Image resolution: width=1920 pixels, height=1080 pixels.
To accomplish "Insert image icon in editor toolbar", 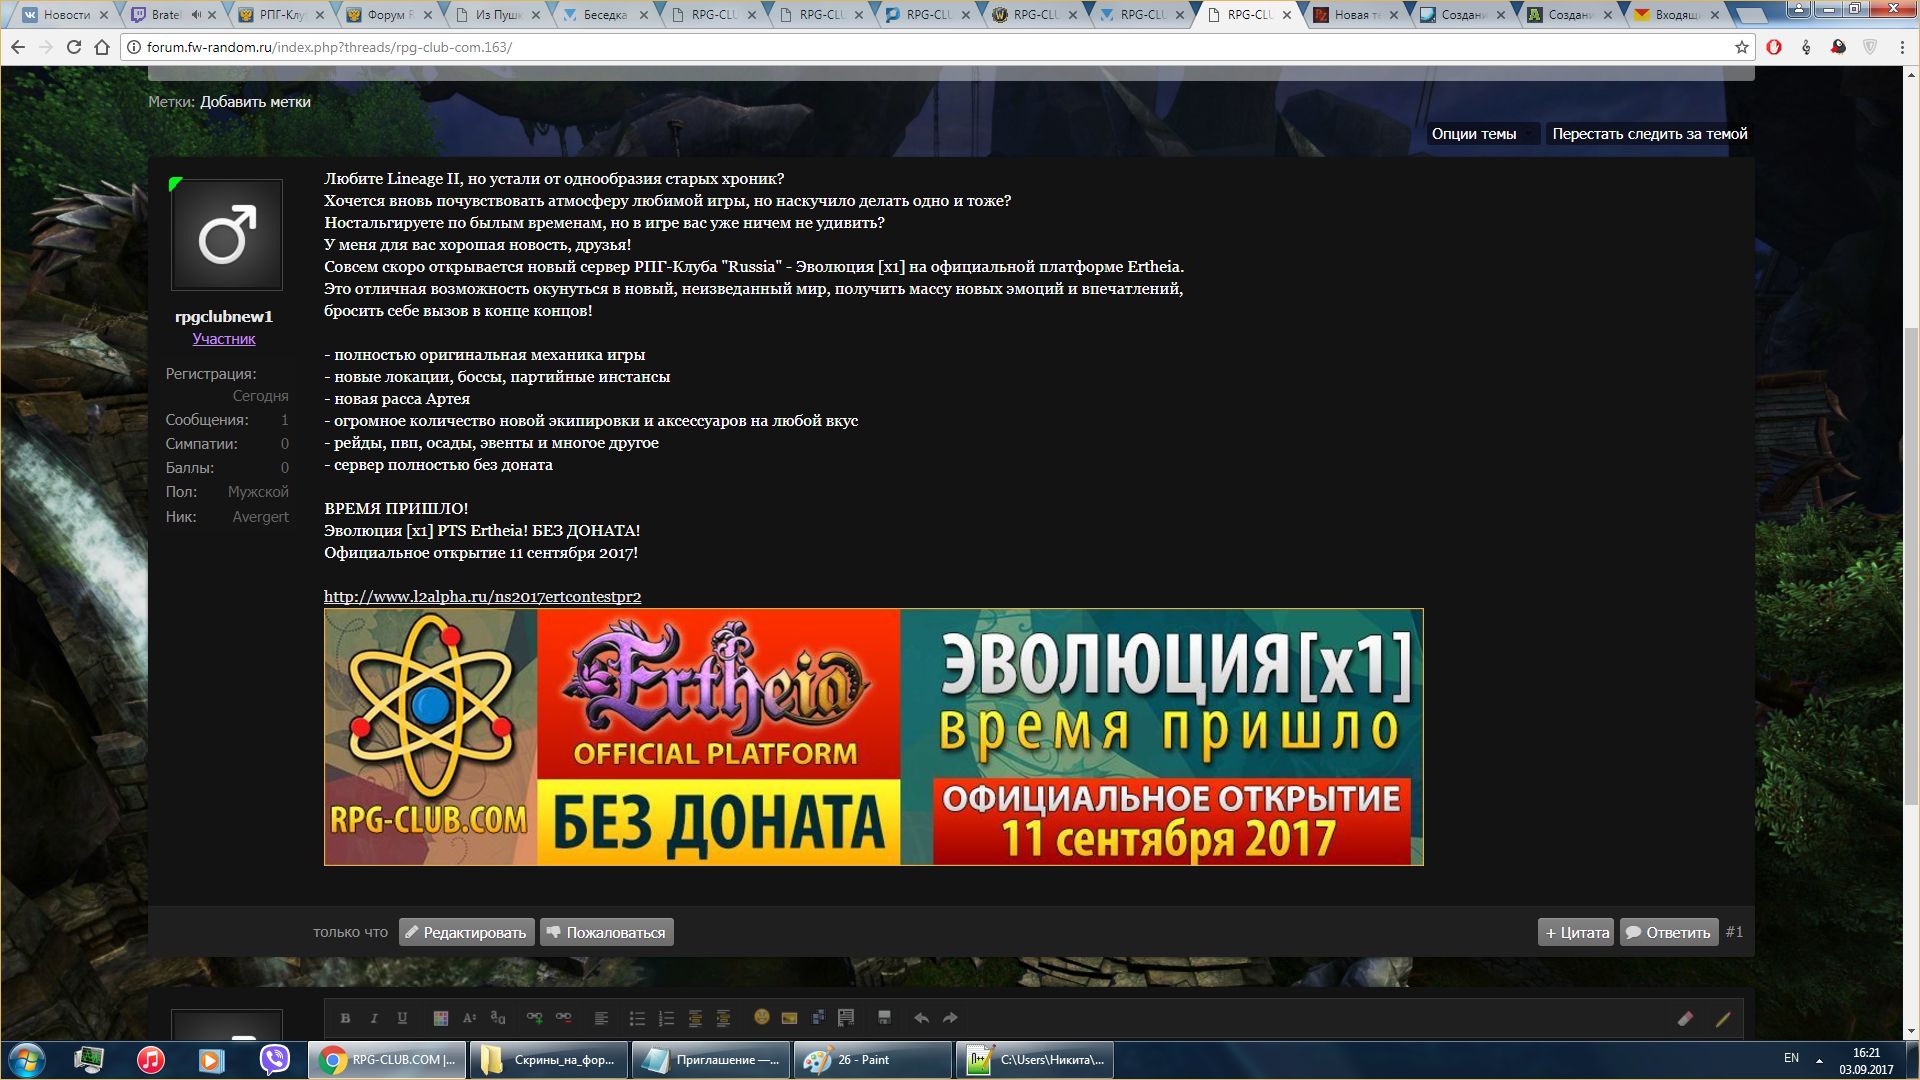I will (x=790, y=1018).
